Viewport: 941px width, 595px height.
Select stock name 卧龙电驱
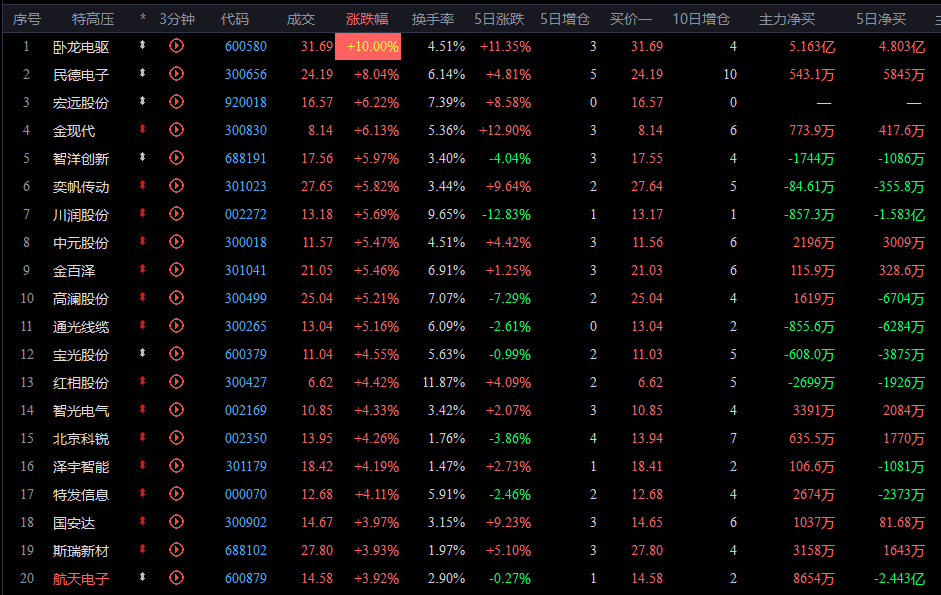[81, 47]
